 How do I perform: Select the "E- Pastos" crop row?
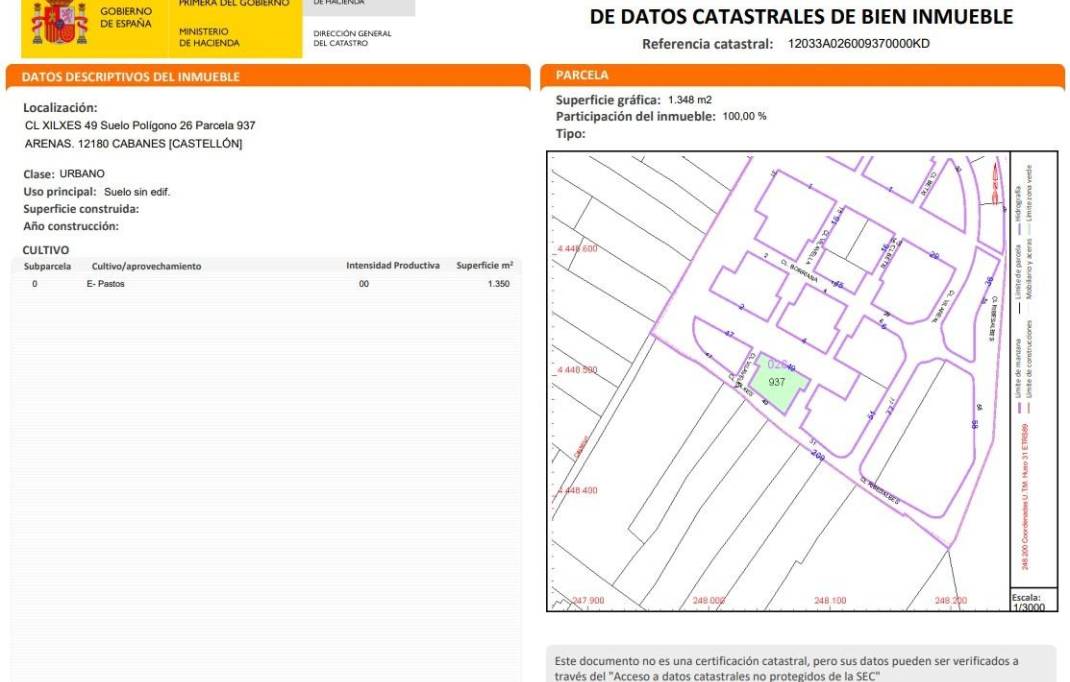(x=106, y=285)
